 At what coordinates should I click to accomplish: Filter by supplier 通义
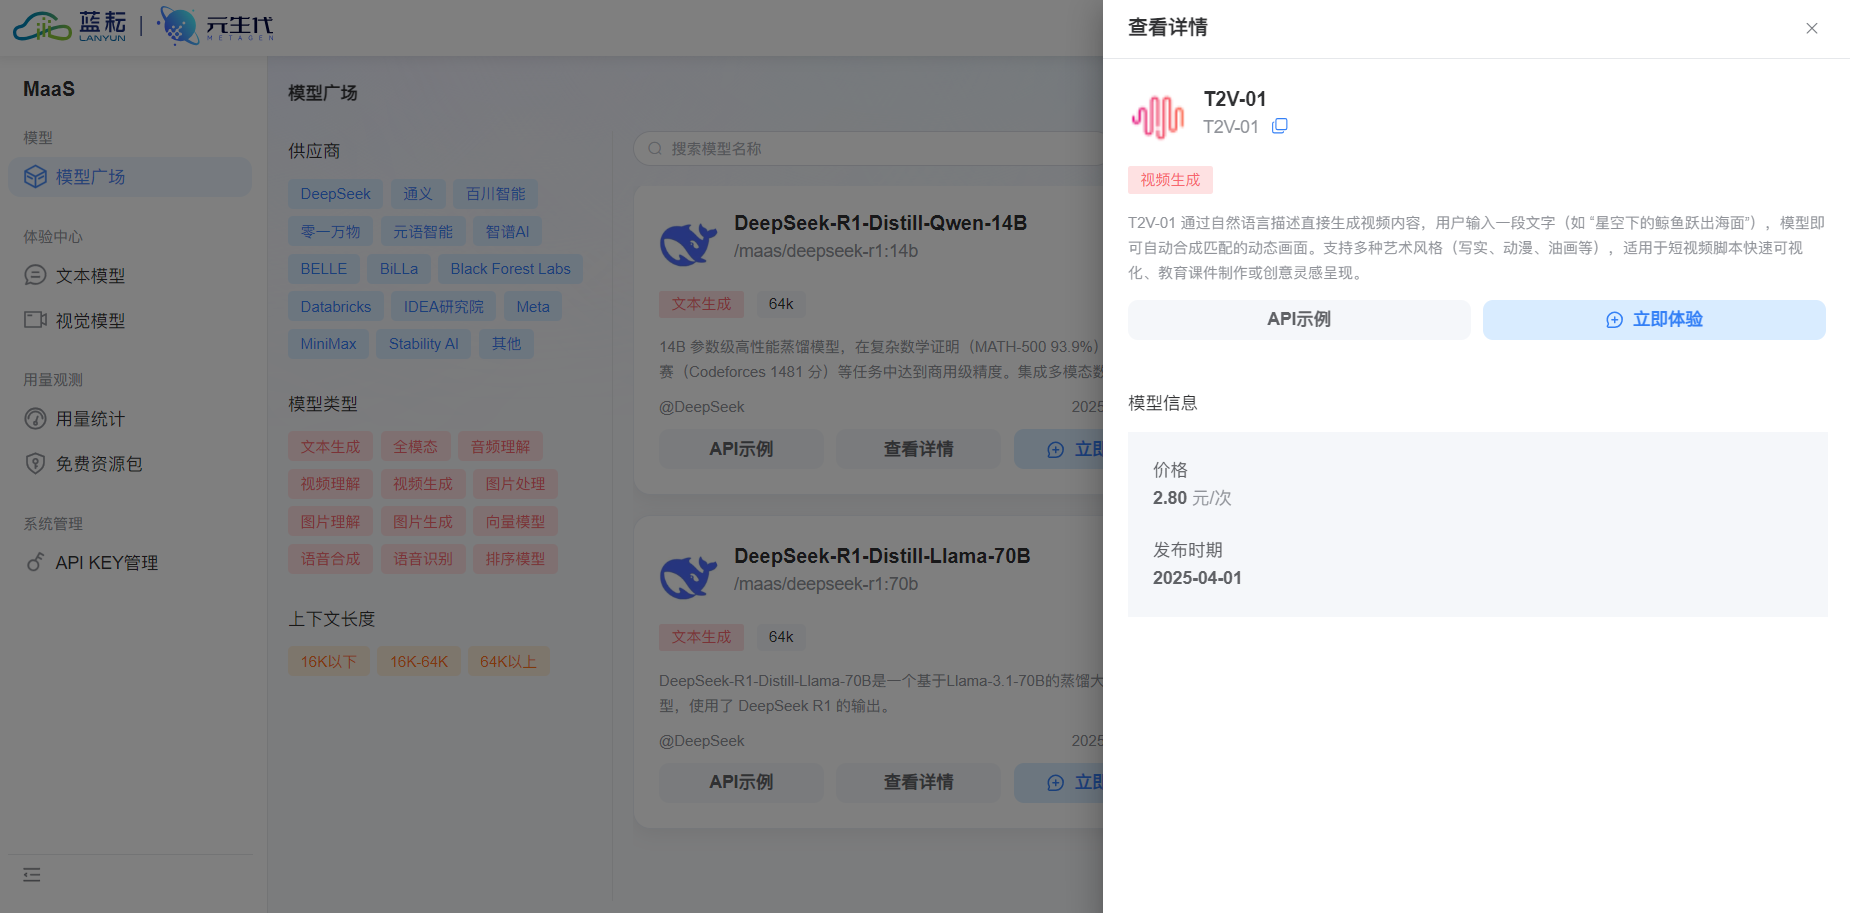[418, 194]
